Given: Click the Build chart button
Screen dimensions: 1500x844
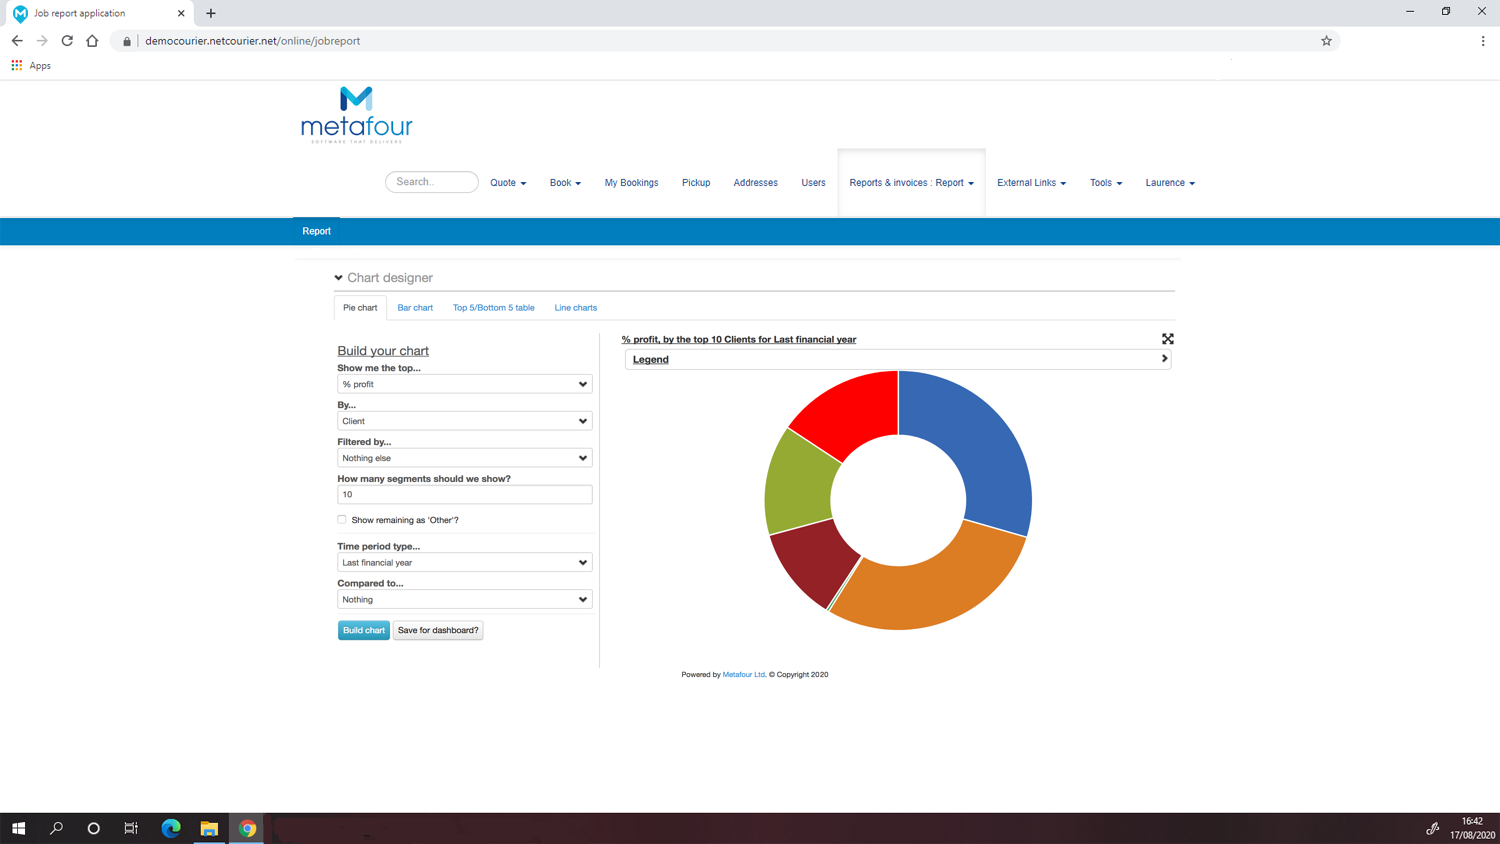Looking at the screenshot, I should coord(364,630).
